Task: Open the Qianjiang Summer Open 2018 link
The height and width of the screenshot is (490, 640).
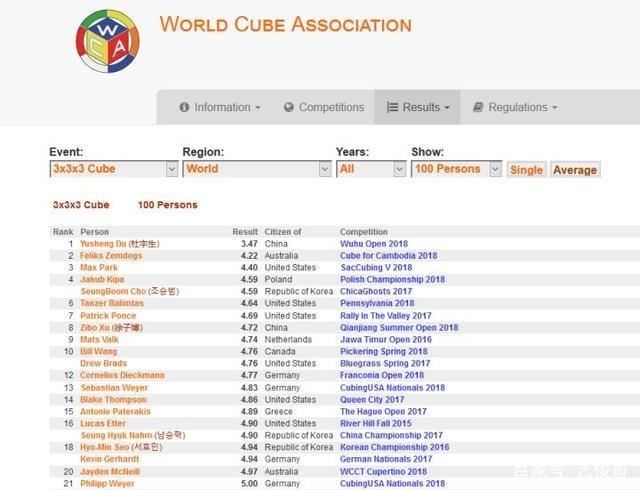Action: [399, 327]
